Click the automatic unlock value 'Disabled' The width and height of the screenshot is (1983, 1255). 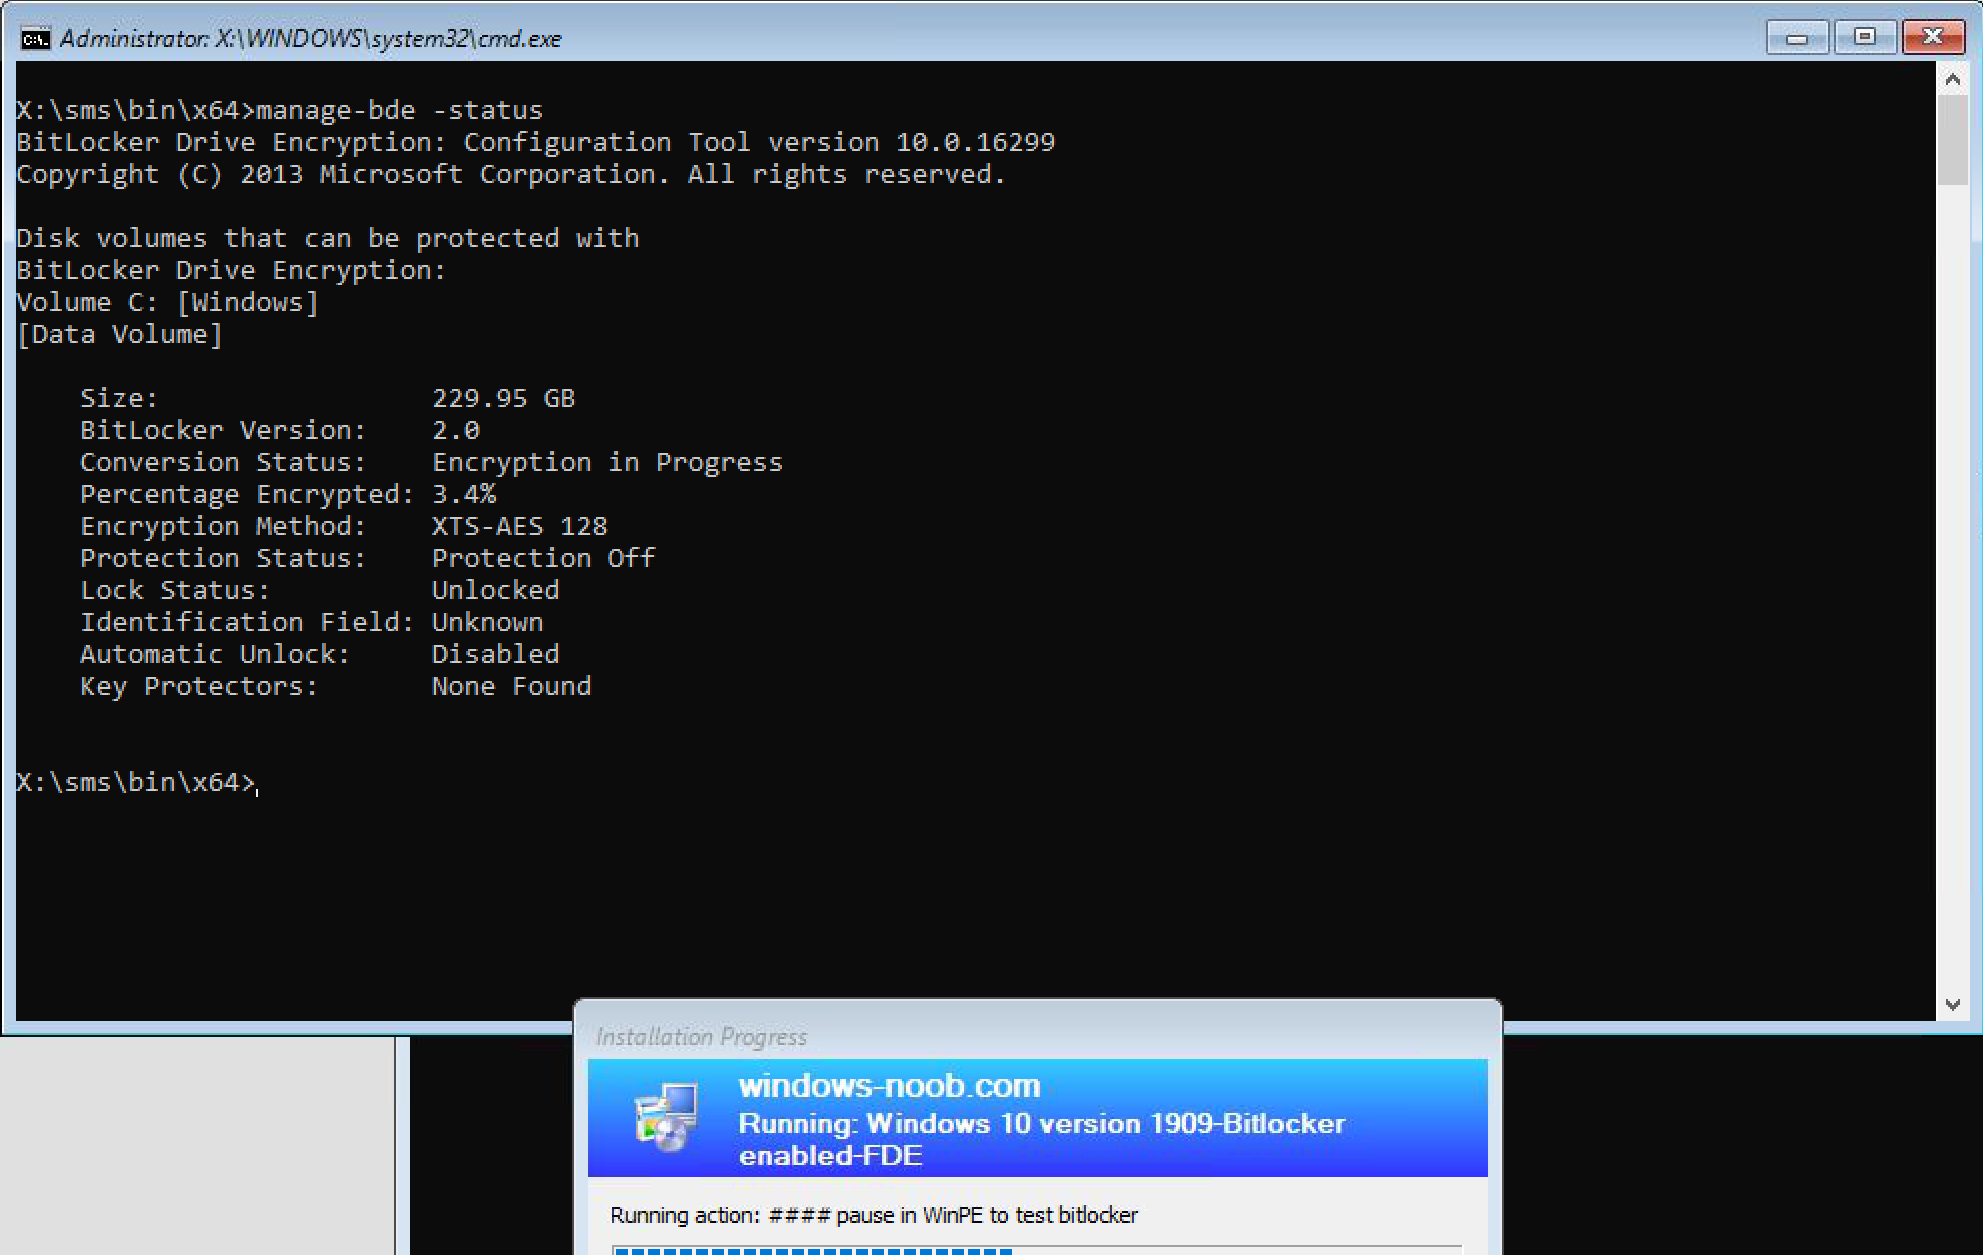(496, 654)
